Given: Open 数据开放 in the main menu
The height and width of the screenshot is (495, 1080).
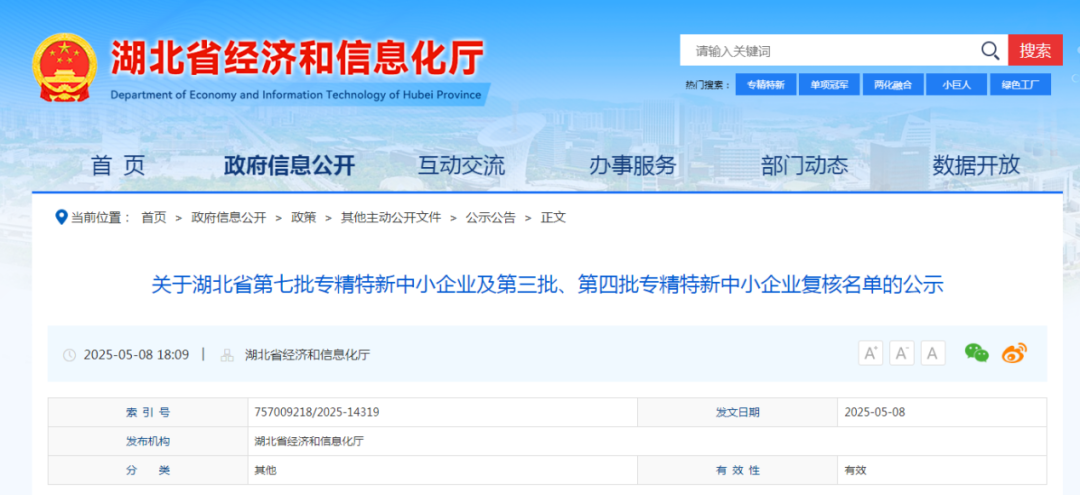Looking at the screenshot, I should point(976,165).
